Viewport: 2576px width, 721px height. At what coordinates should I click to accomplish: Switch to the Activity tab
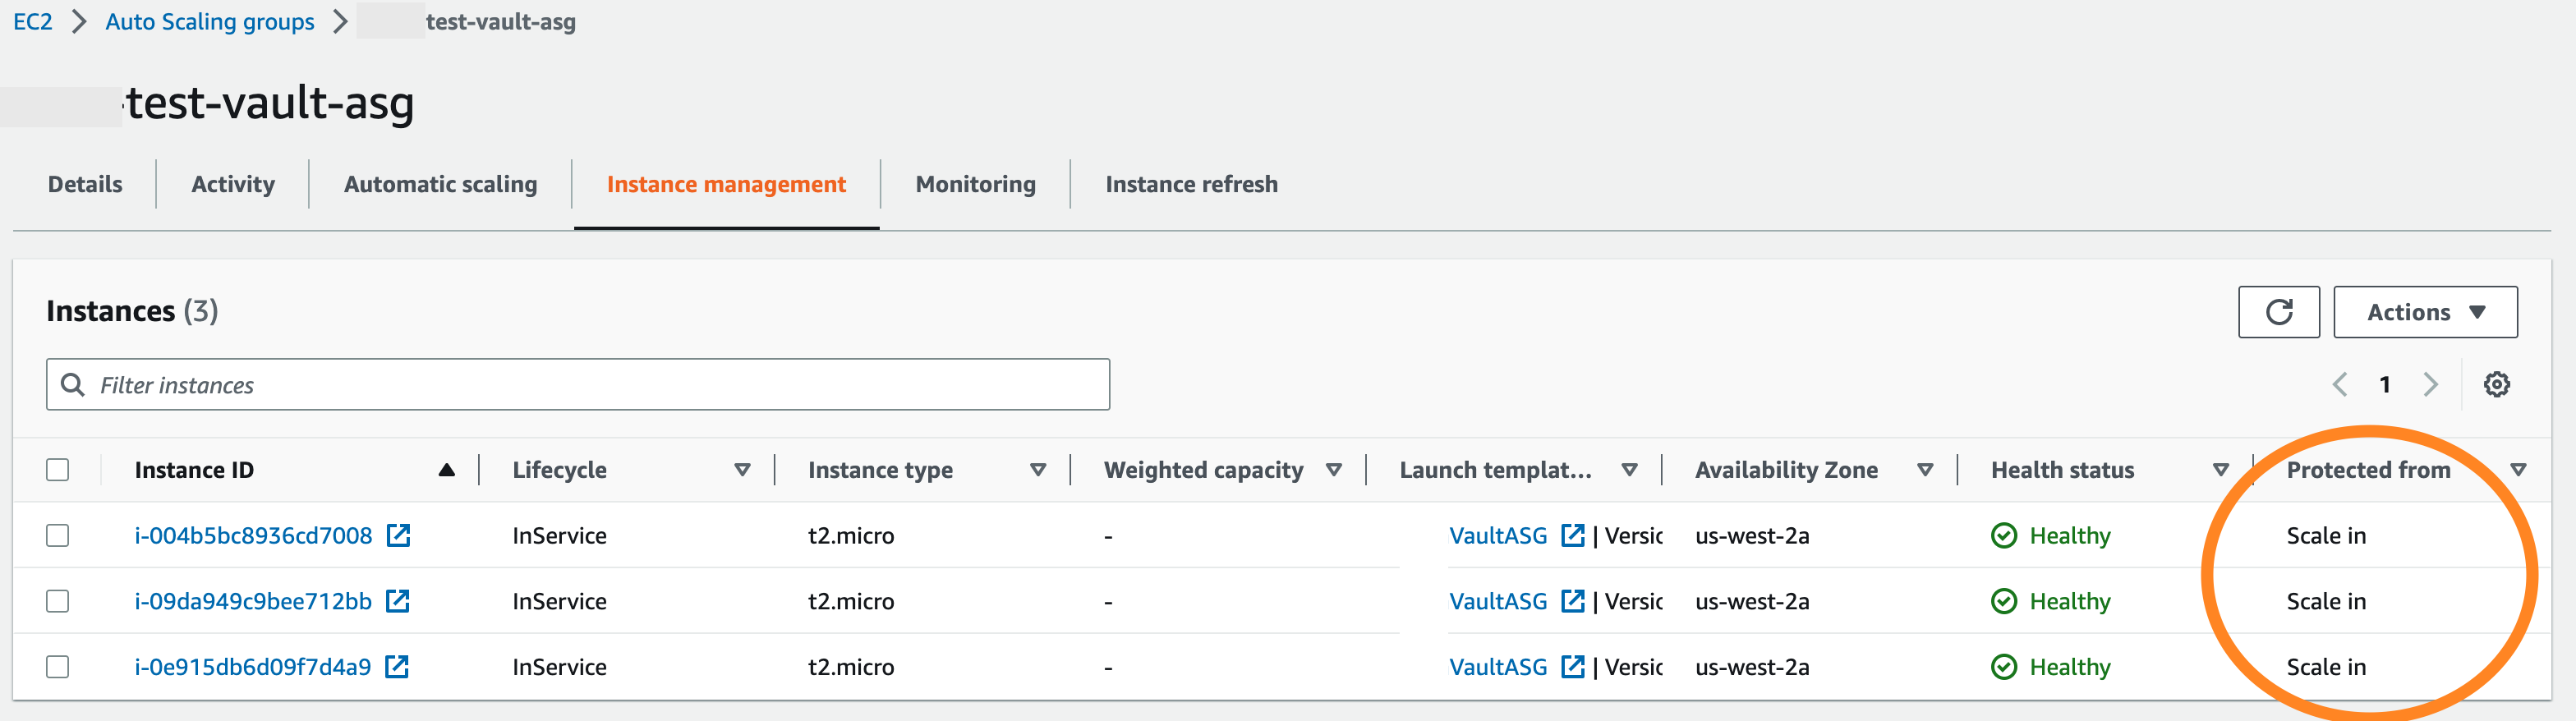point(233,184)
